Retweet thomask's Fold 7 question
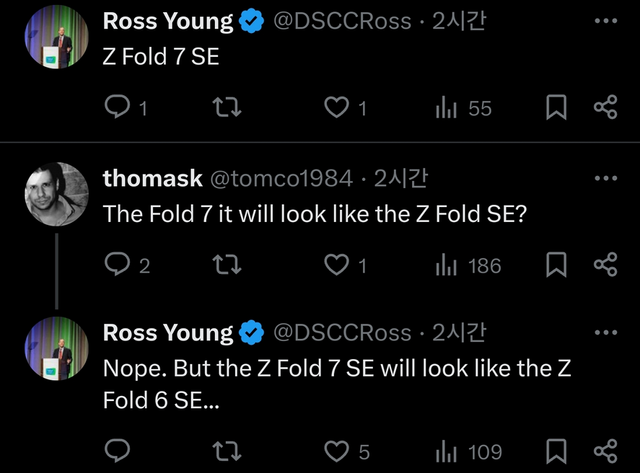 pos(229,265)
